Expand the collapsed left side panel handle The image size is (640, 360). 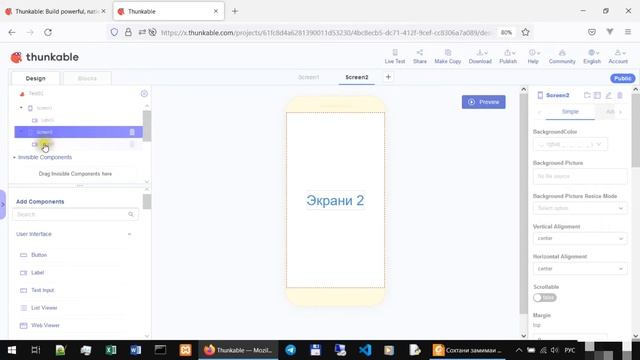3,204
